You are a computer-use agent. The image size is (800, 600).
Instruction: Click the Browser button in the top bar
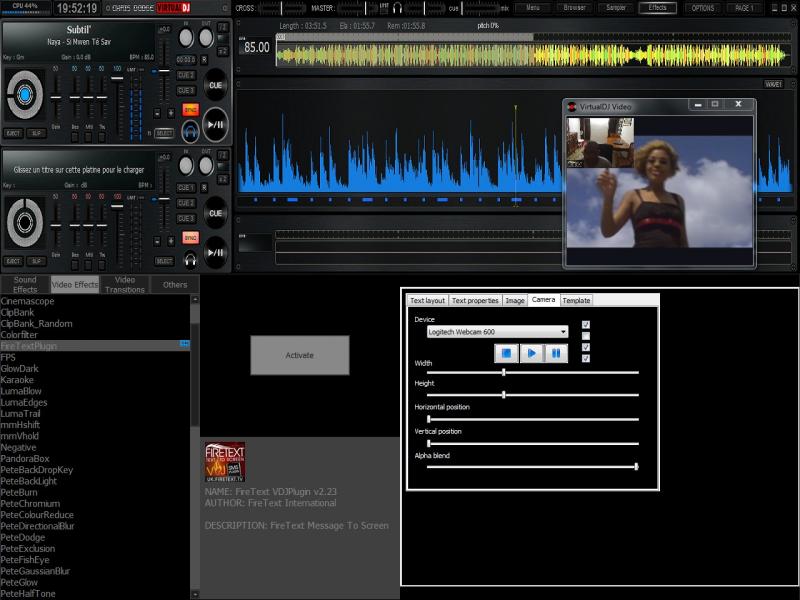574,8
